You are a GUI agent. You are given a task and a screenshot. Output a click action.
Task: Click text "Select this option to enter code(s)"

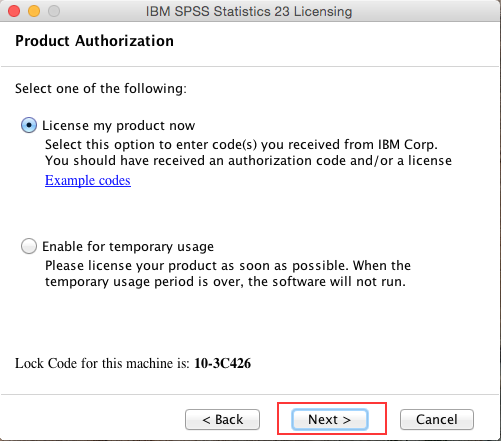click(151, 145)
